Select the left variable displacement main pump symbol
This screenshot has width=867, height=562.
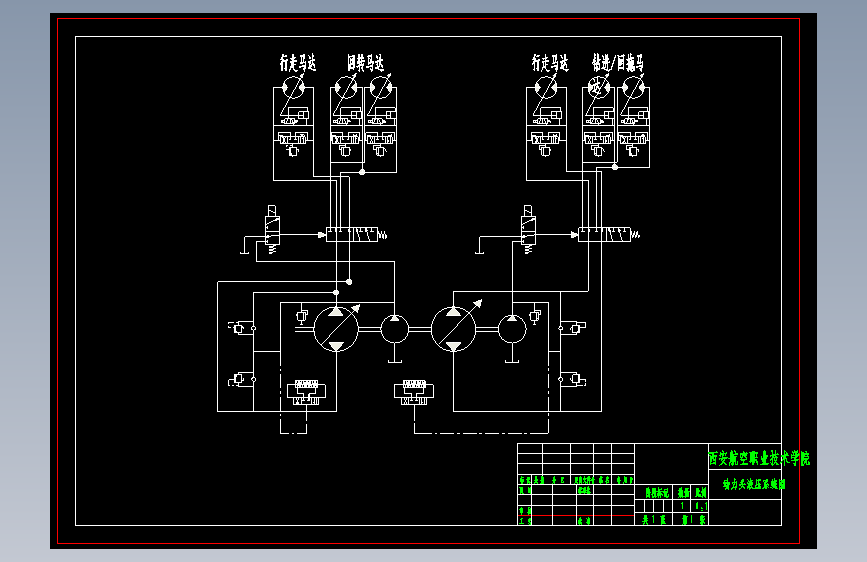pos(336,329)
